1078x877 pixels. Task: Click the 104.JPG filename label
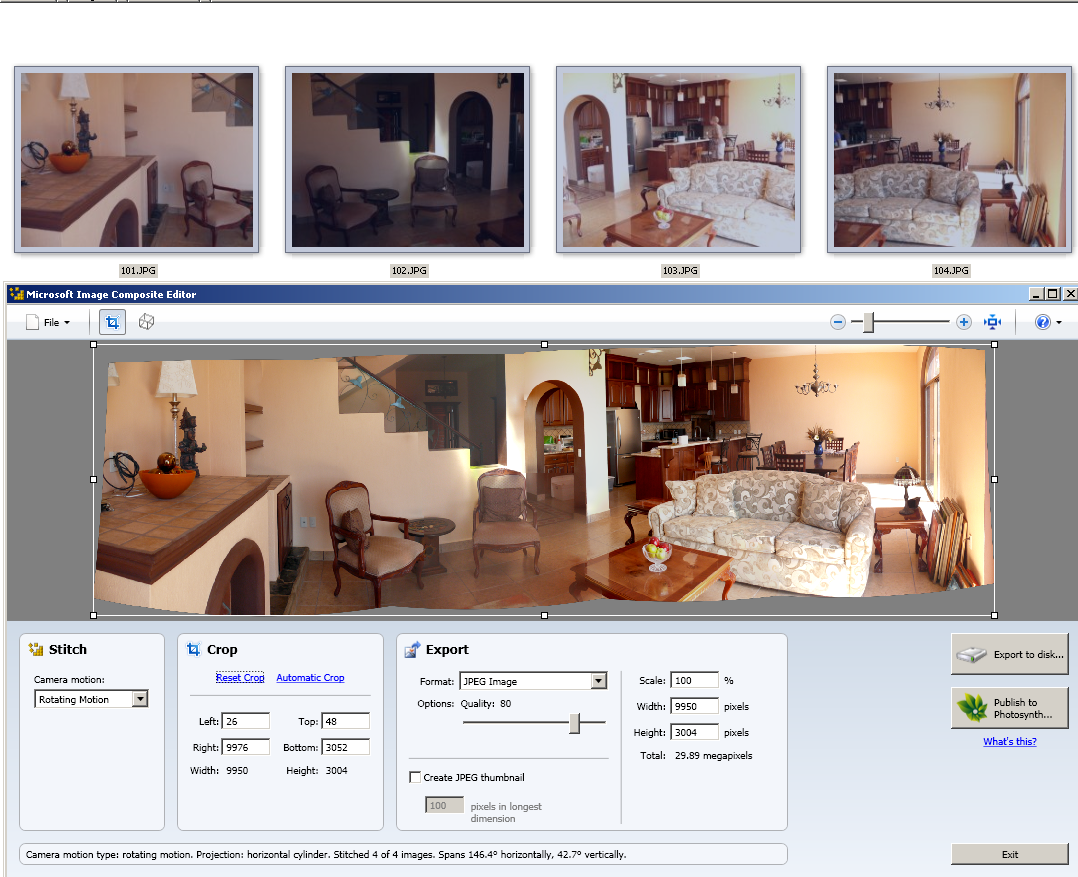click(x=951, y=271)
